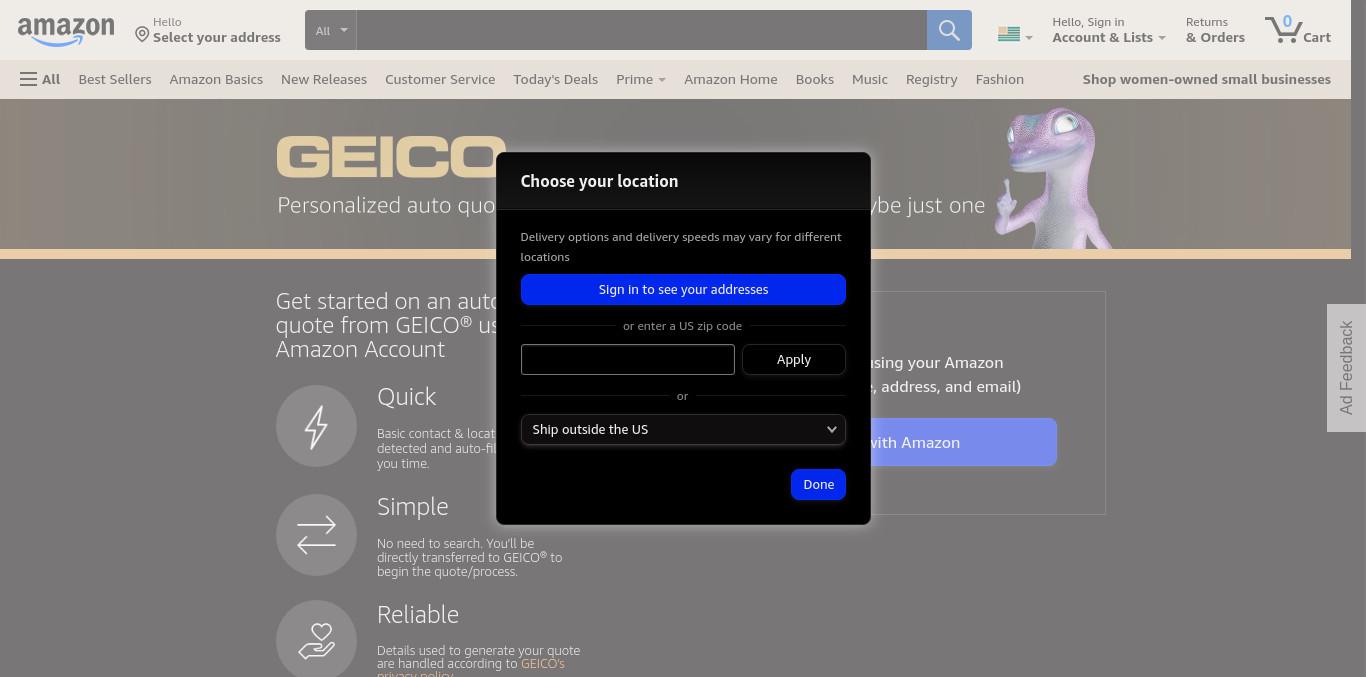
Task: Open Customer Service page
Action: [x=440, y=79]
